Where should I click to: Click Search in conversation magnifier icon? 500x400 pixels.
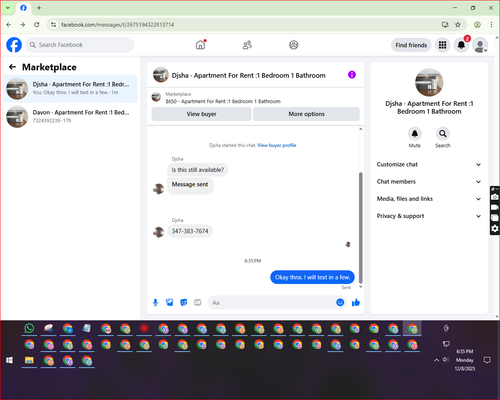[x=443, y=134]
